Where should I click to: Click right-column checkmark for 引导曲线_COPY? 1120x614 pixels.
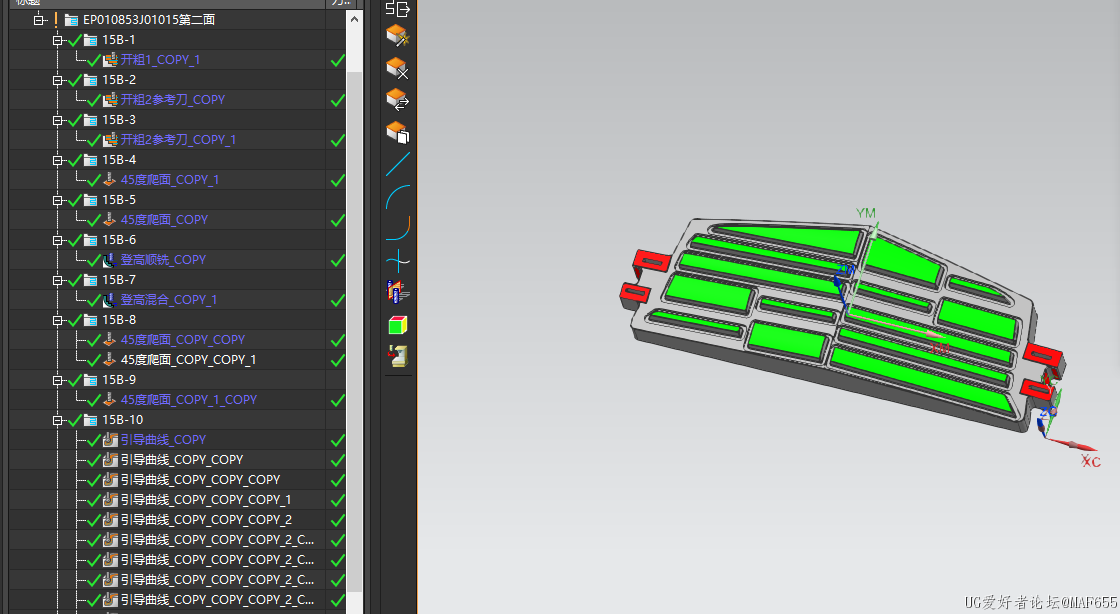pos(337,440)
